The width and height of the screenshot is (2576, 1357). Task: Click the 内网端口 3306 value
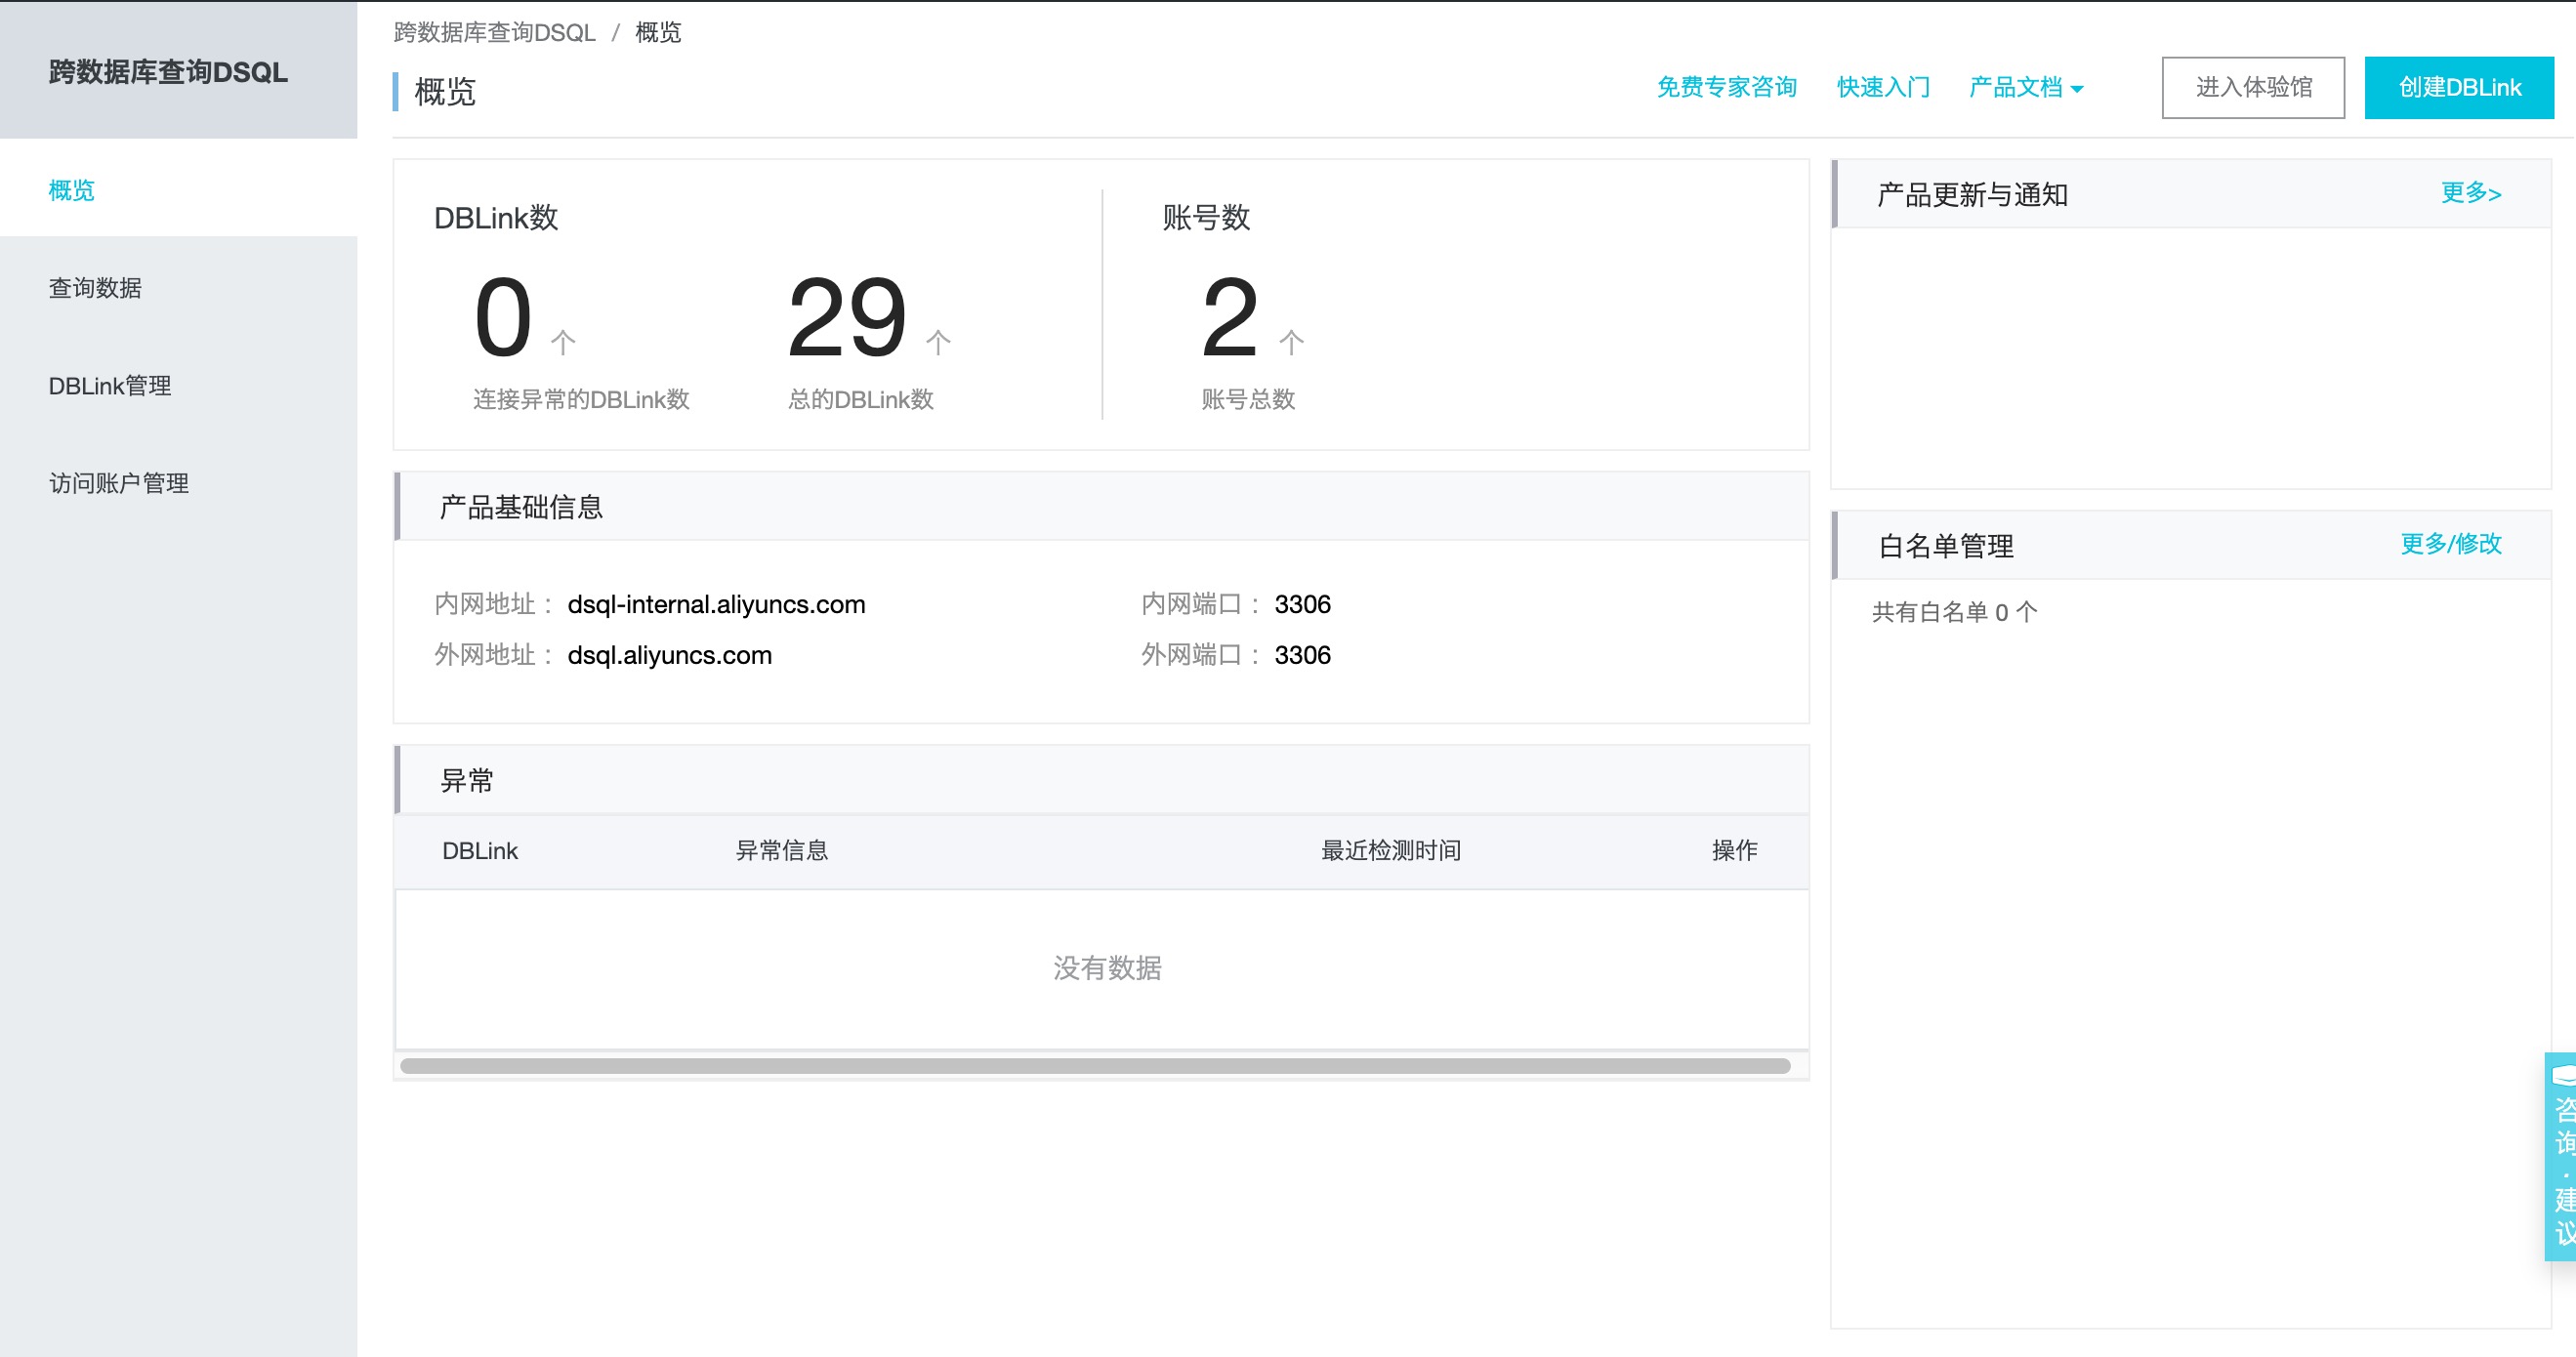click(1302, 604)
